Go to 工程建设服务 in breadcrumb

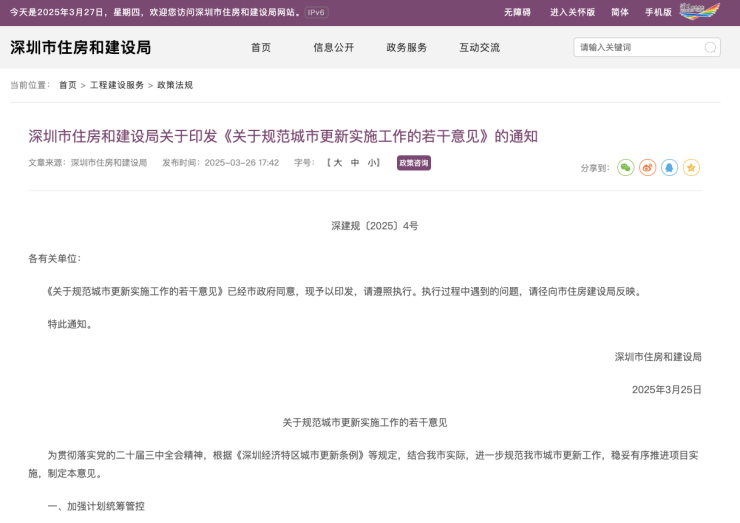point(116,85)
